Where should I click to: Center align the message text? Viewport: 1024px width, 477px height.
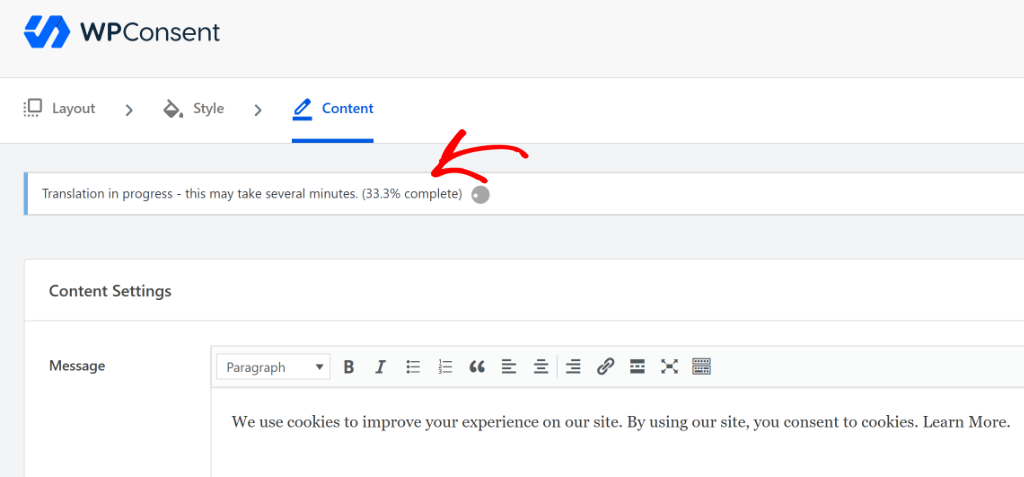tap(541, 367)
